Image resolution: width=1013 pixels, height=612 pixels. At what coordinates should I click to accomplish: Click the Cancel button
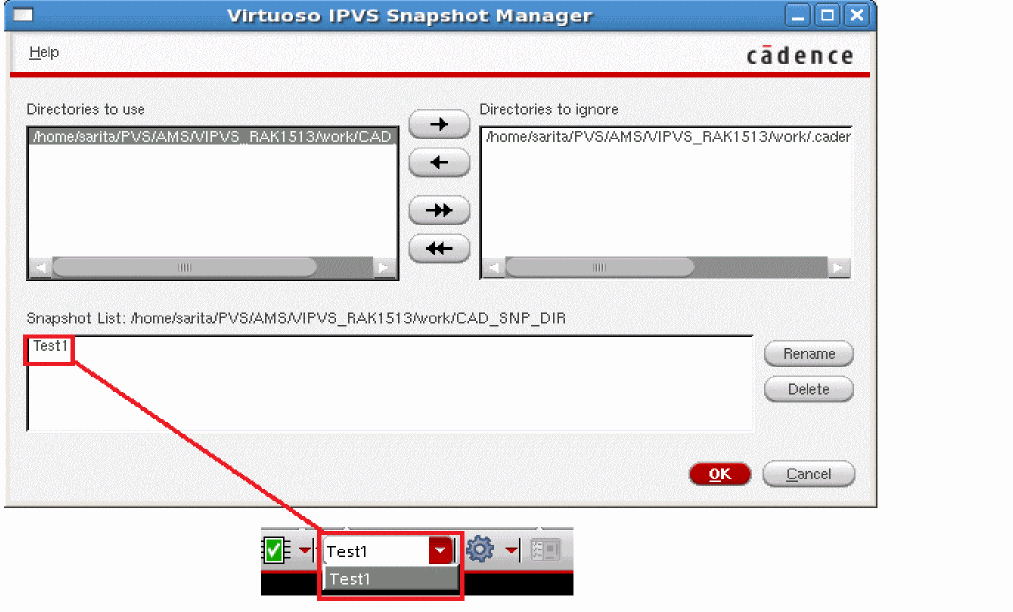pyautogui.click(x=809, y=474)
